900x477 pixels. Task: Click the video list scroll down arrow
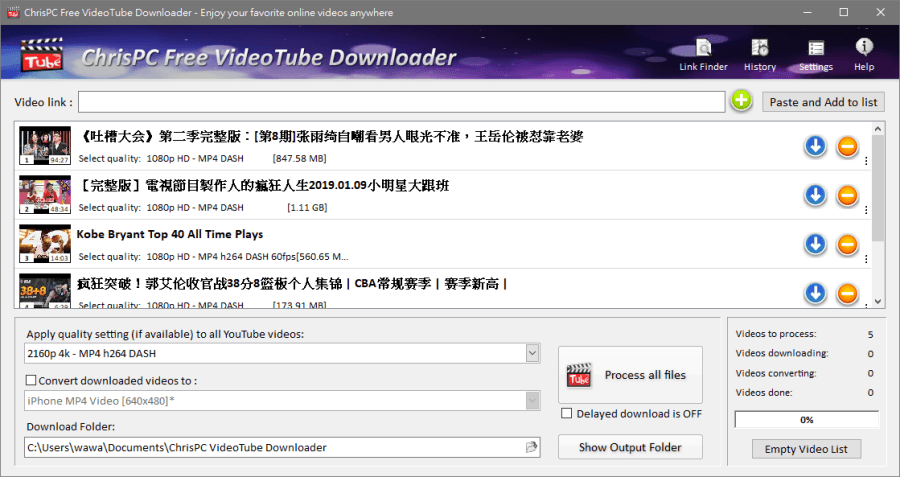point(878,301)
